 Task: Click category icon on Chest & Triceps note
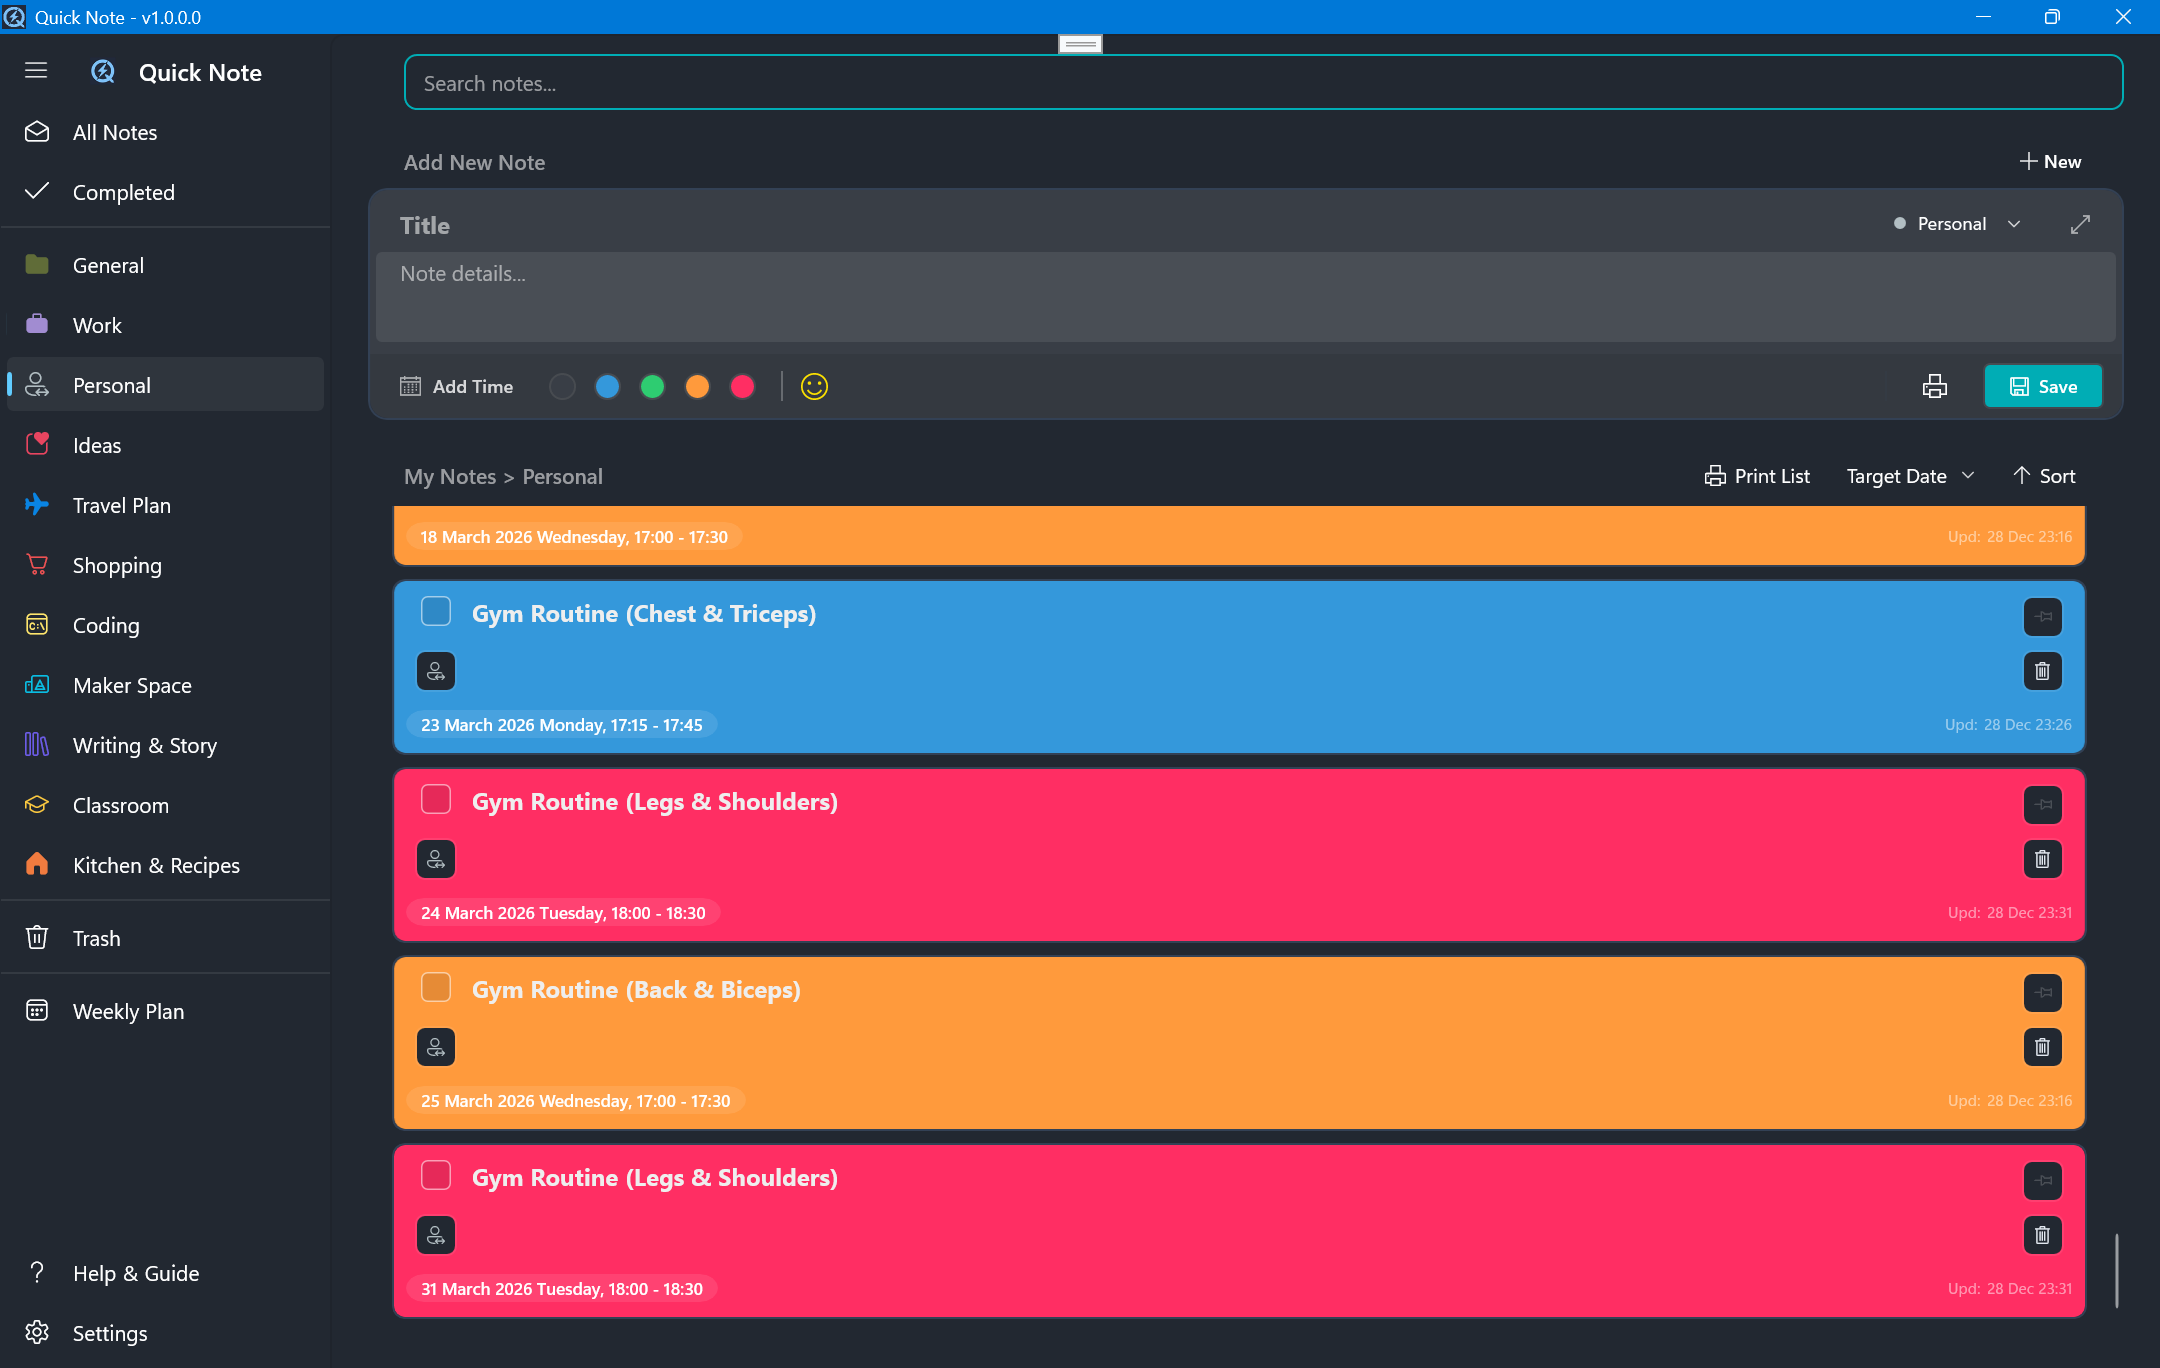tap(436, 671)
